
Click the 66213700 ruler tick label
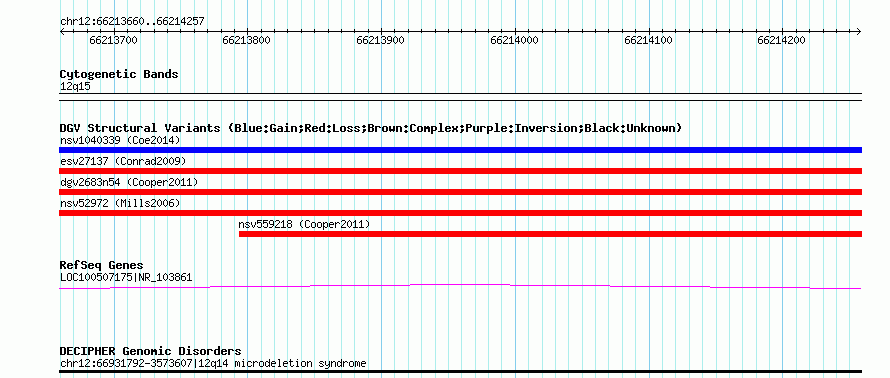pyautogui.click(x=114, y=40)
